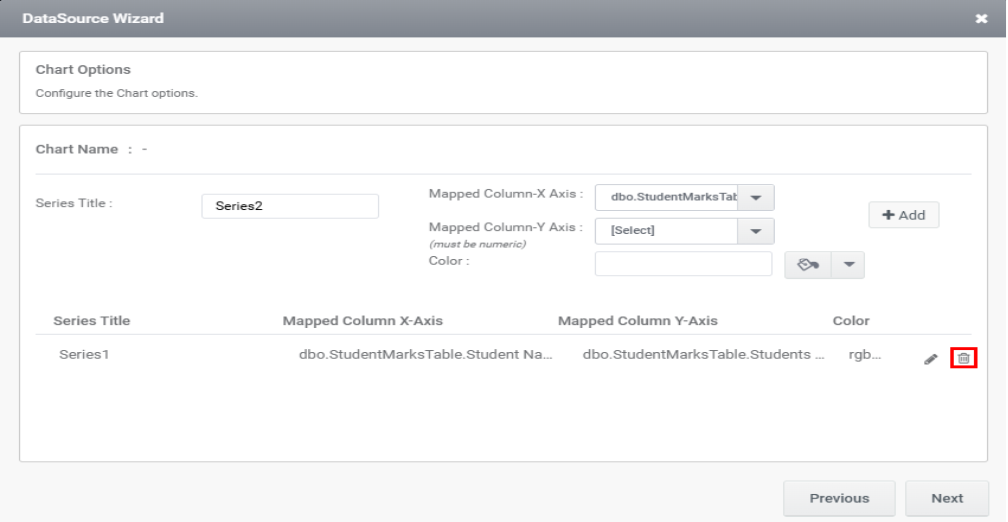The image size is (1008, 522).
Task: Click the rgb color value of Series1
Action: pyautogui.click(x=864, y=354)
